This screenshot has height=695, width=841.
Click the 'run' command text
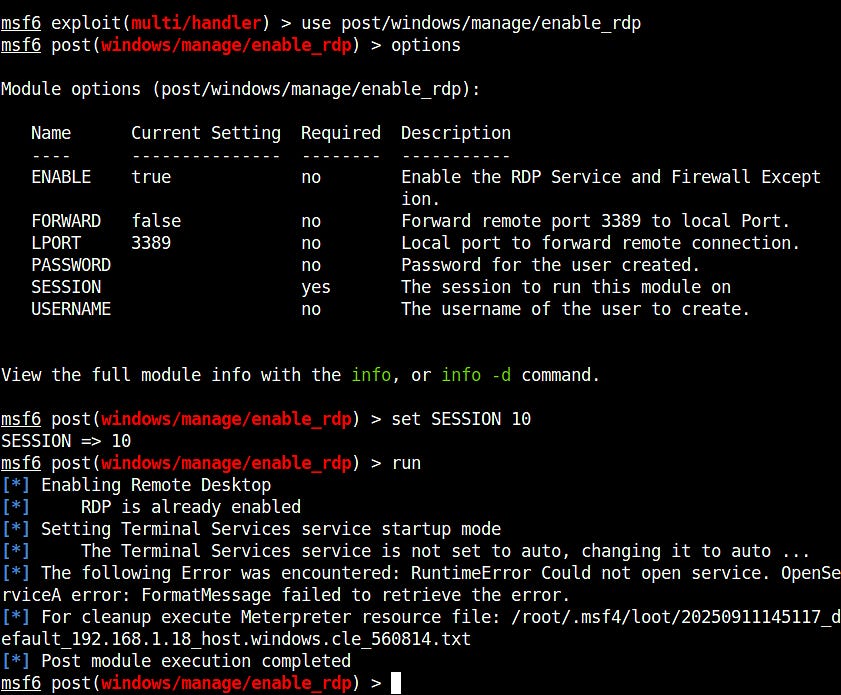tap(406, 463)
